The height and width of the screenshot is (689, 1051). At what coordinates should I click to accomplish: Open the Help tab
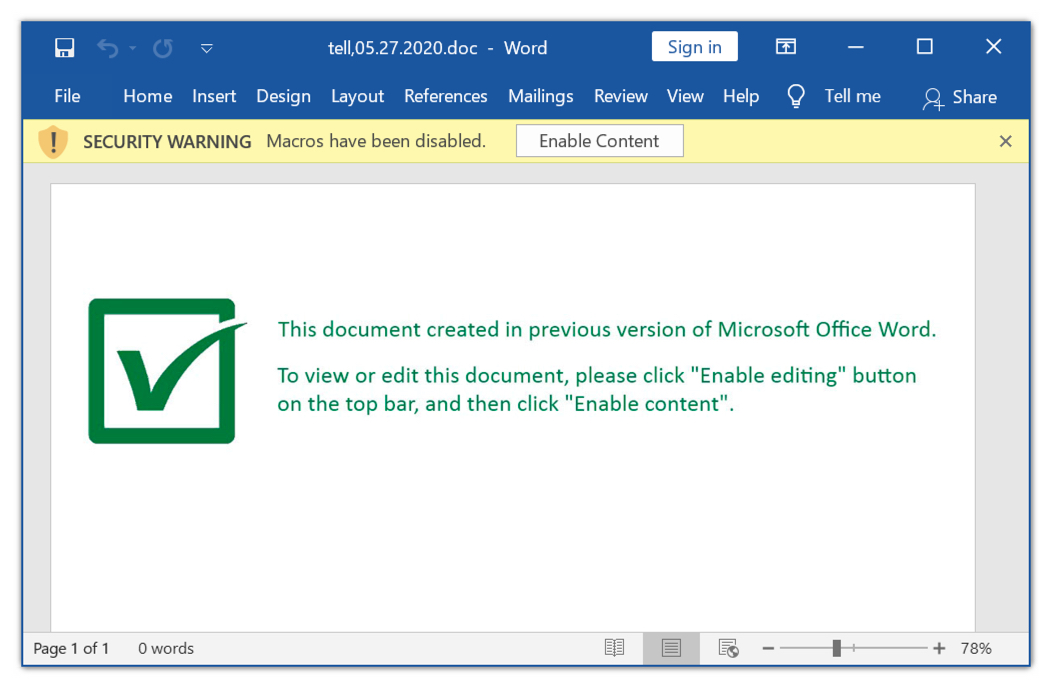pyautogui.click(x=741, y=97)
